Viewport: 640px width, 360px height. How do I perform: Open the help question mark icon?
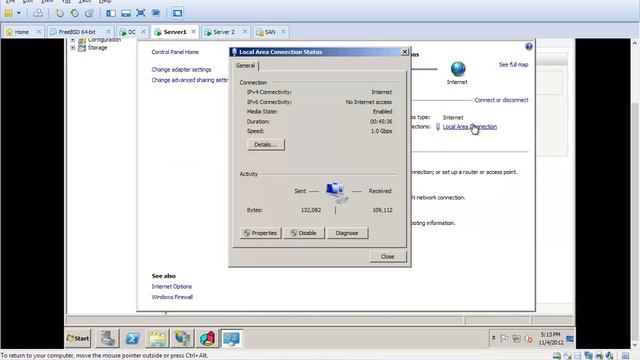(x=529, y=47)
